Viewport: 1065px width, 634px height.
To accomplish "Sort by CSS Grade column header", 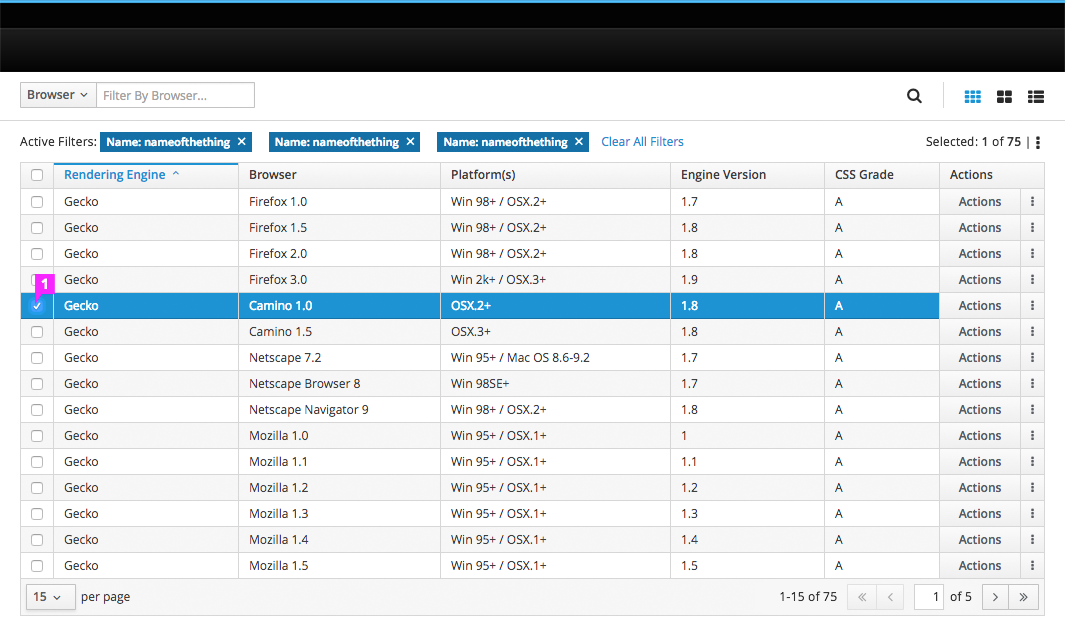I will click(882, 175).
